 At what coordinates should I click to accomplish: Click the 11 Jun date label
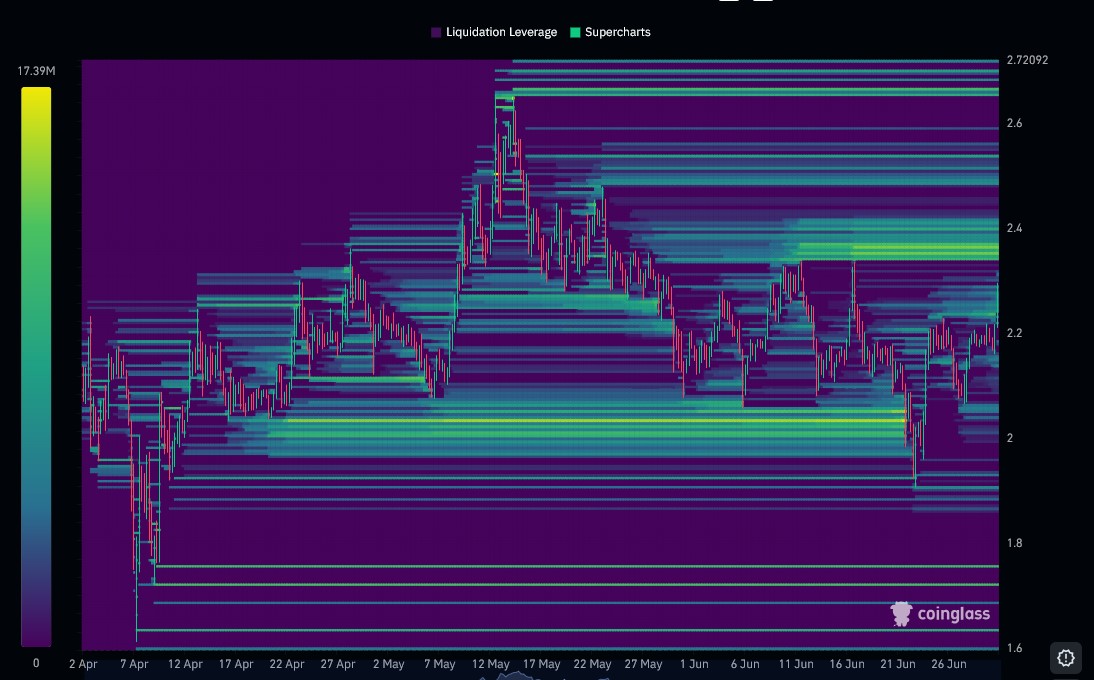pos(796,664)
